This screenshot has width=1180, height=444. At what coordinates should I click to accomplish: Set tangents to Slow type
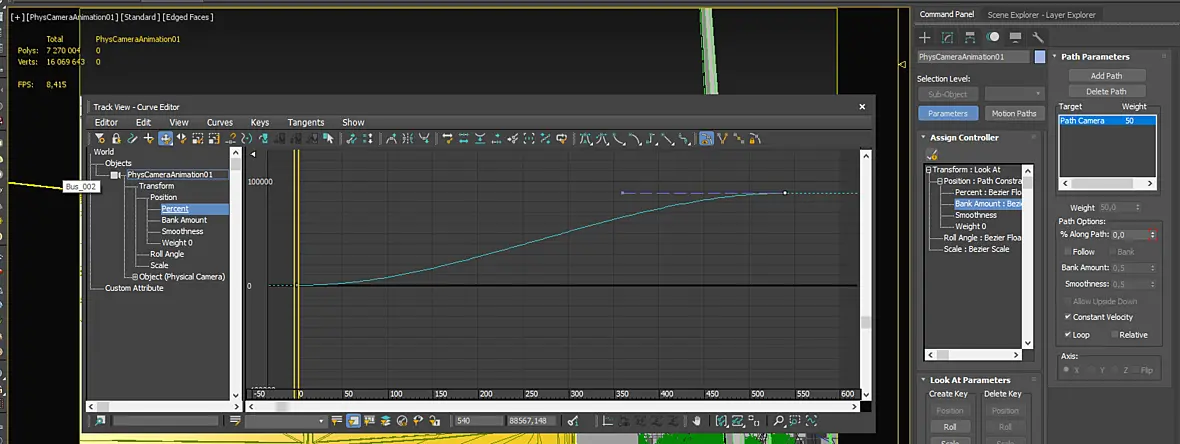pos(634,138)
